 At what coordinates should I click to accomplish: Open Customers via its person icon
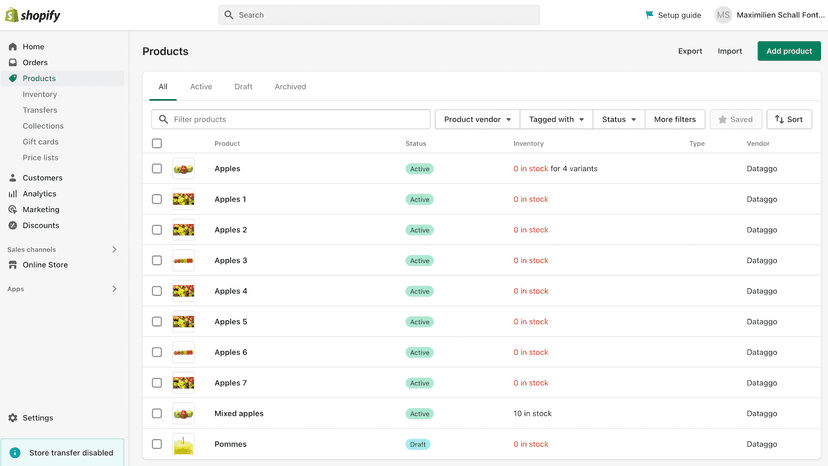point(13,178)
